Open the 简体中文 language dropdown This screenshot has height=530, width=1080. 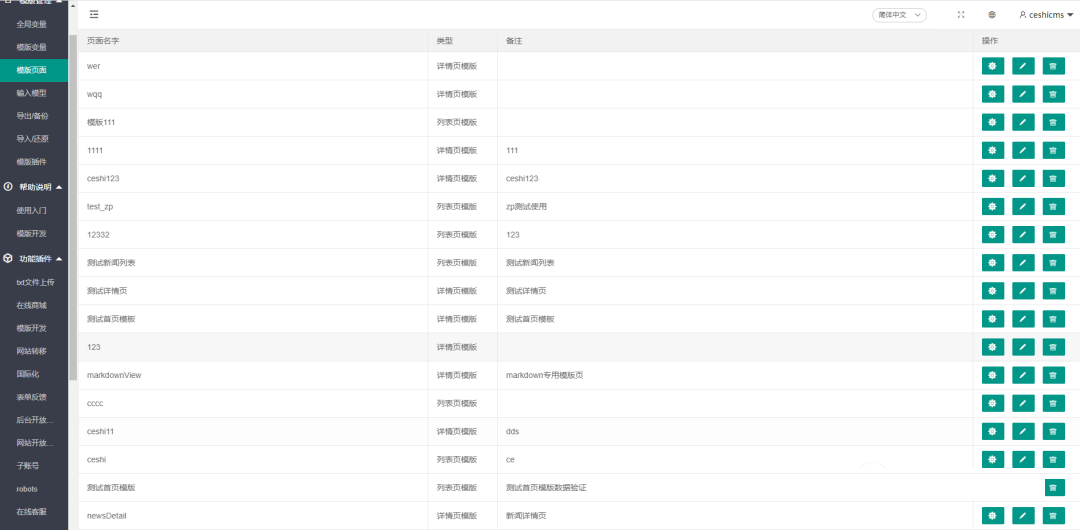899,15
